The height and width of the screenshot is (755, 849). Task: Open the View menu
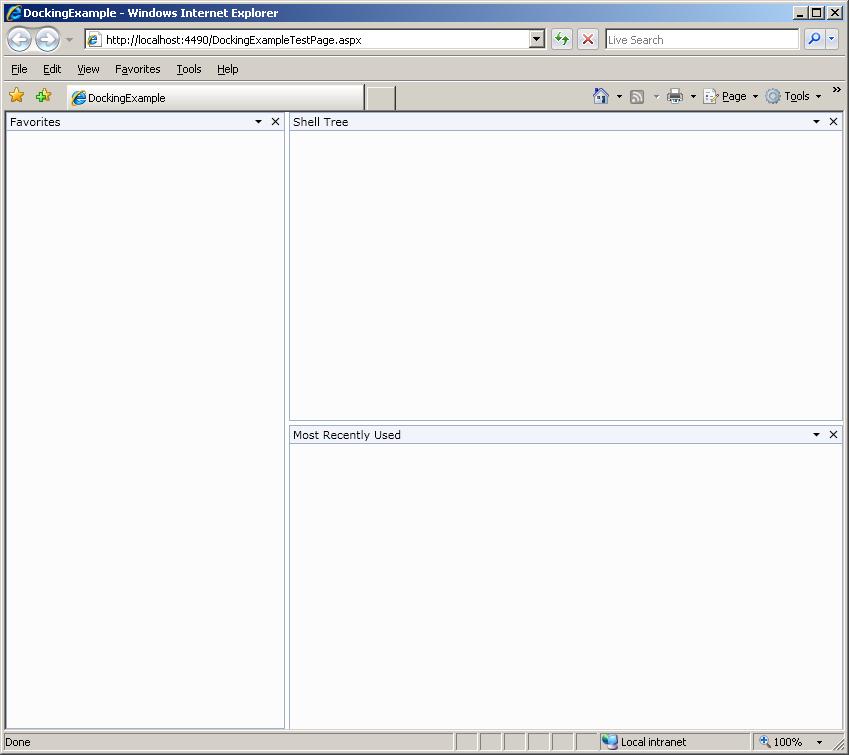(x=88, y=69)
